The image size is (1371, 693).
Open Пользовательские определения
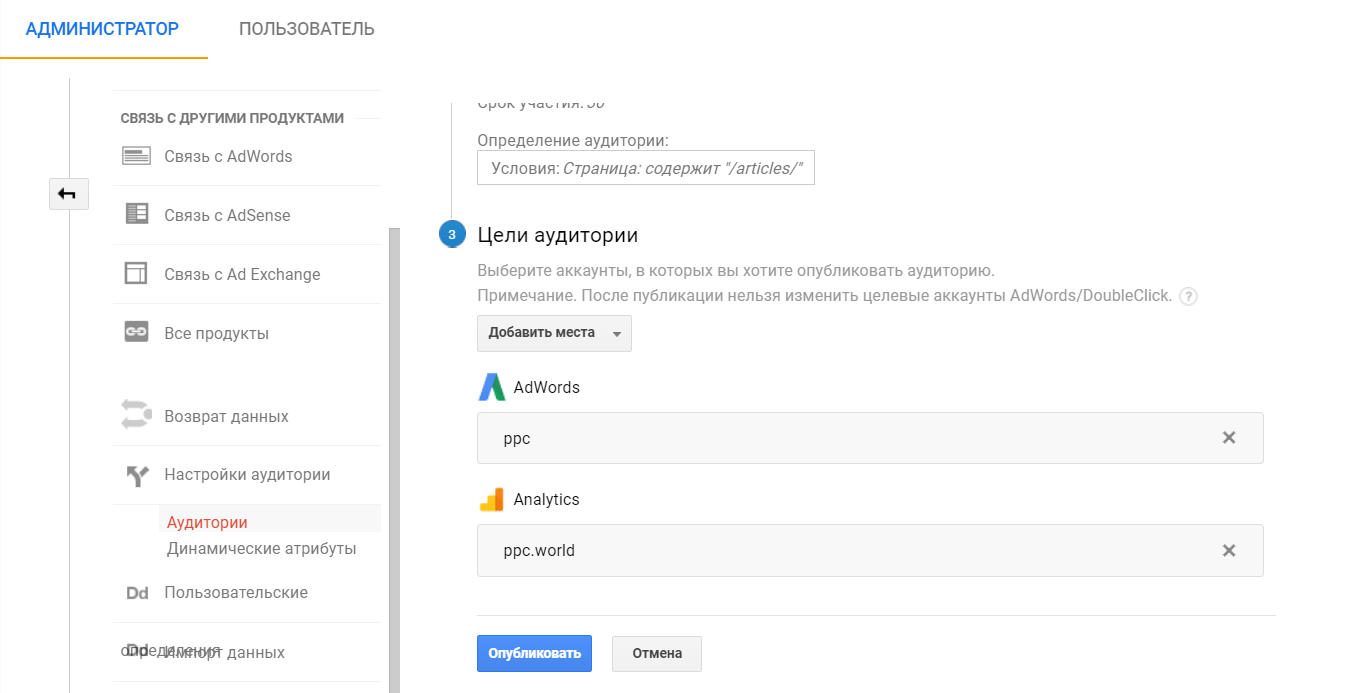(236, 592)
